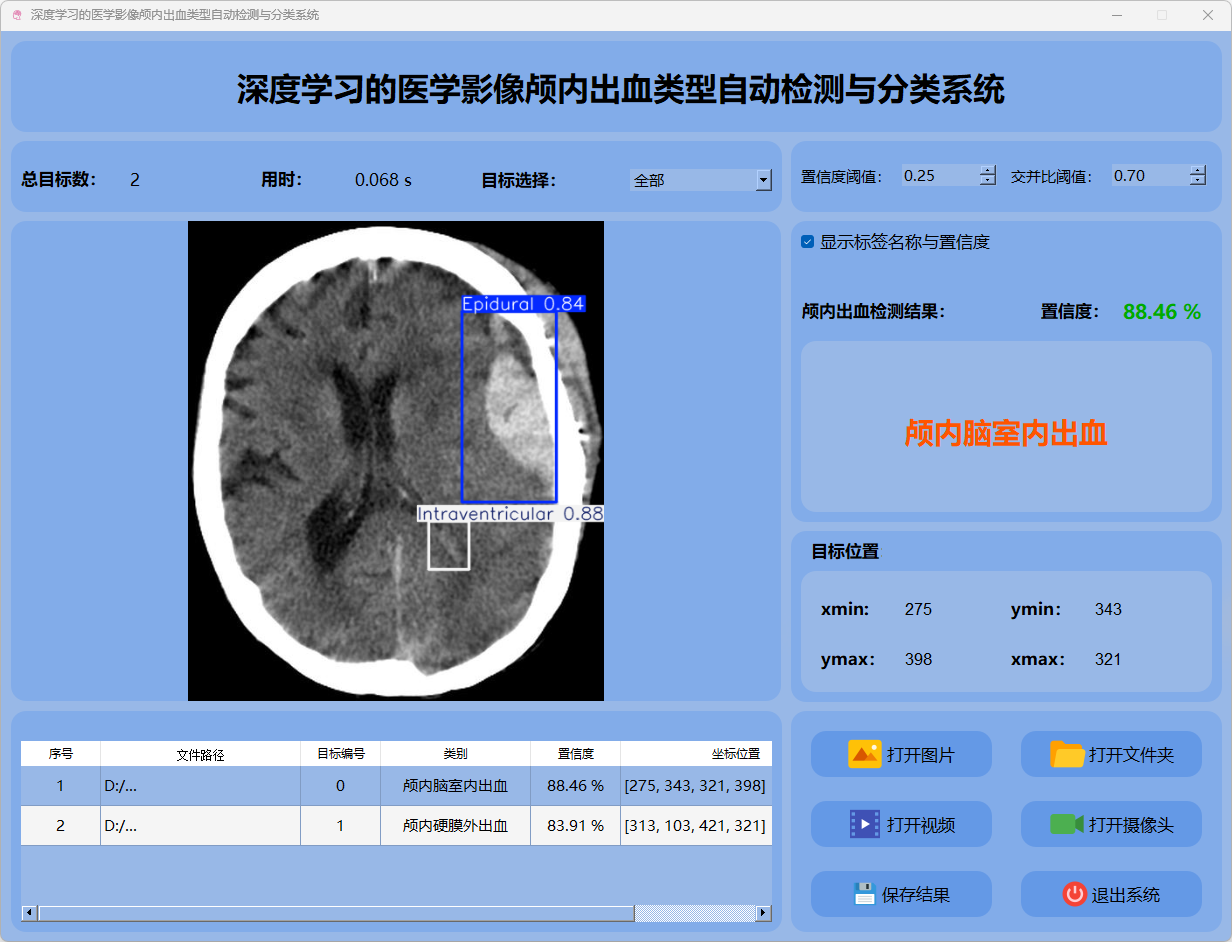
Task: Decrease the IoU threshold with down arrow
Action: pos(1198,181)
